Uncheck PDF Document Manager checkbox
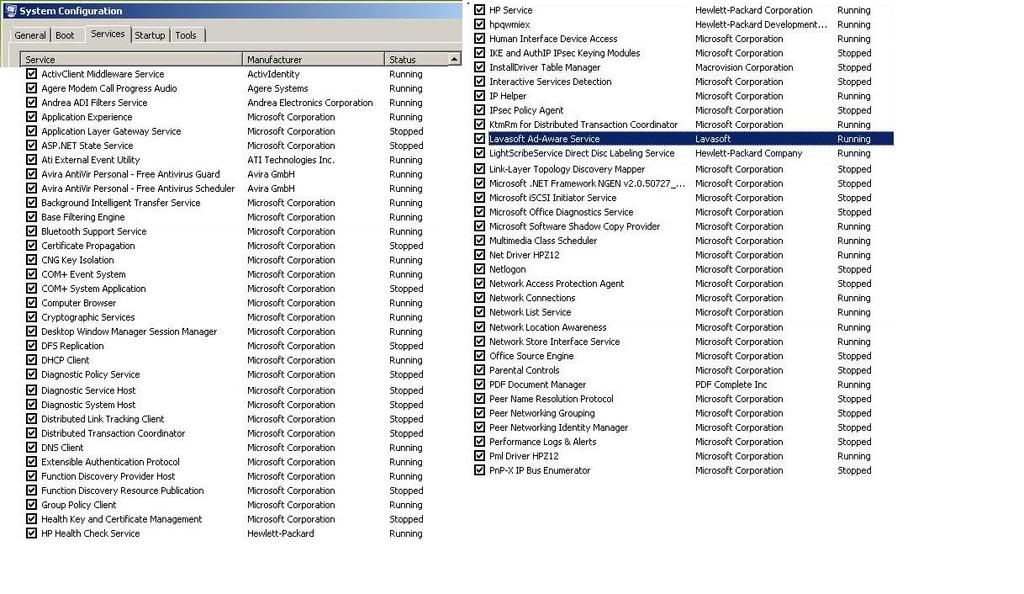The width and height of the screenshot is (1024, 594). coord(479,384)
